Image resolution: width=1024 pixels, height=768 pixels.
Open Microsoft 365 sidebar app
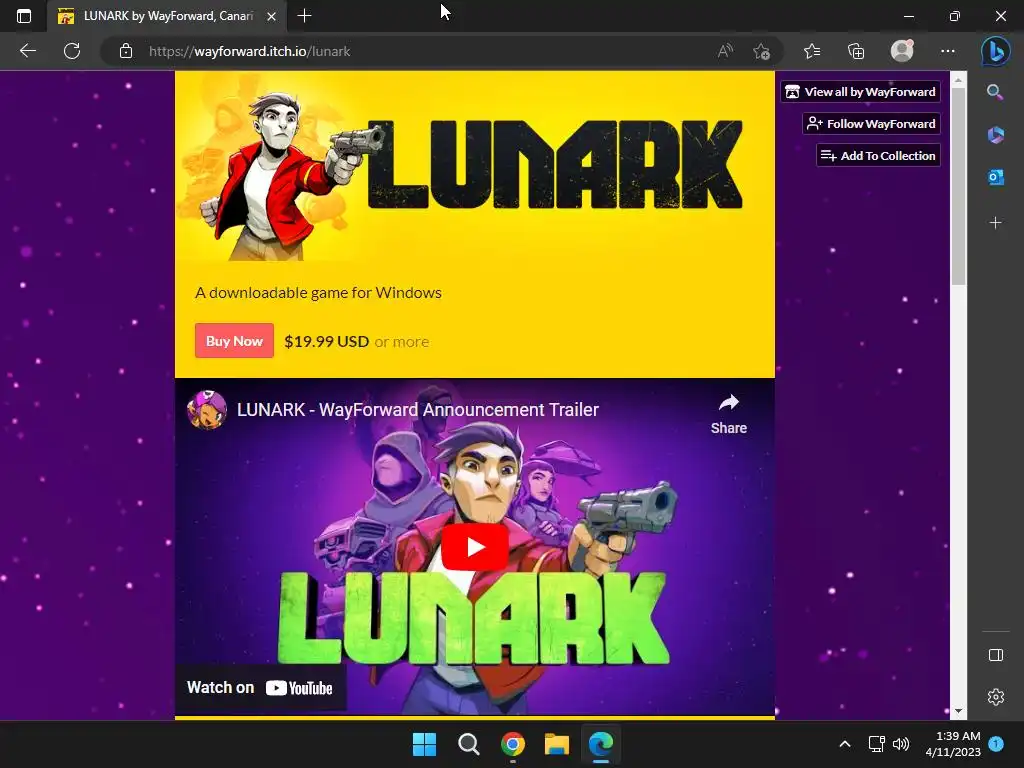(995, 135)
